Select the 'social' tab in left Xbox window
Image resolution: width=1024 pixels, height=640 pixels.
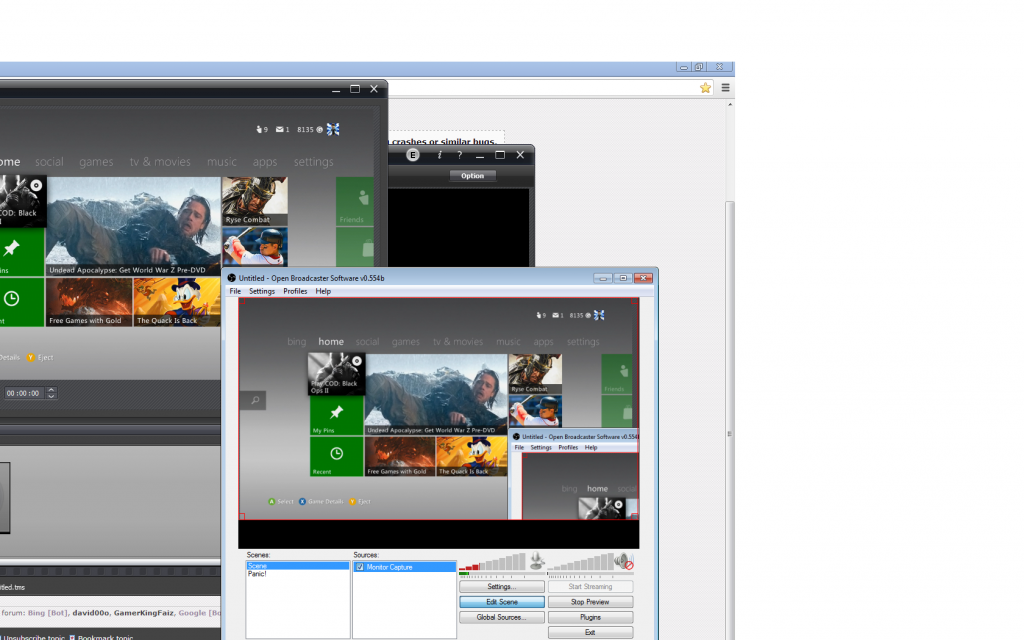click(49, 161)
